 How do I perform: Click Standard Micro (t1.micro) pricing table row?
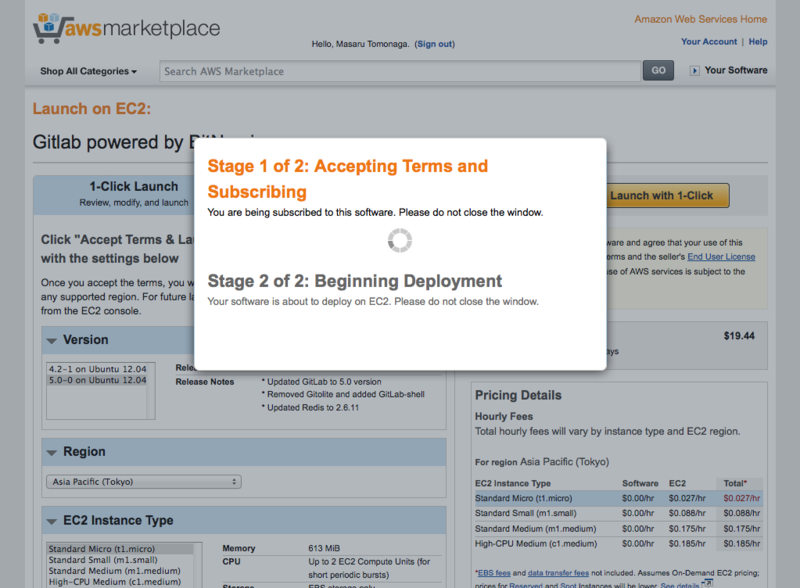(618, 498)
